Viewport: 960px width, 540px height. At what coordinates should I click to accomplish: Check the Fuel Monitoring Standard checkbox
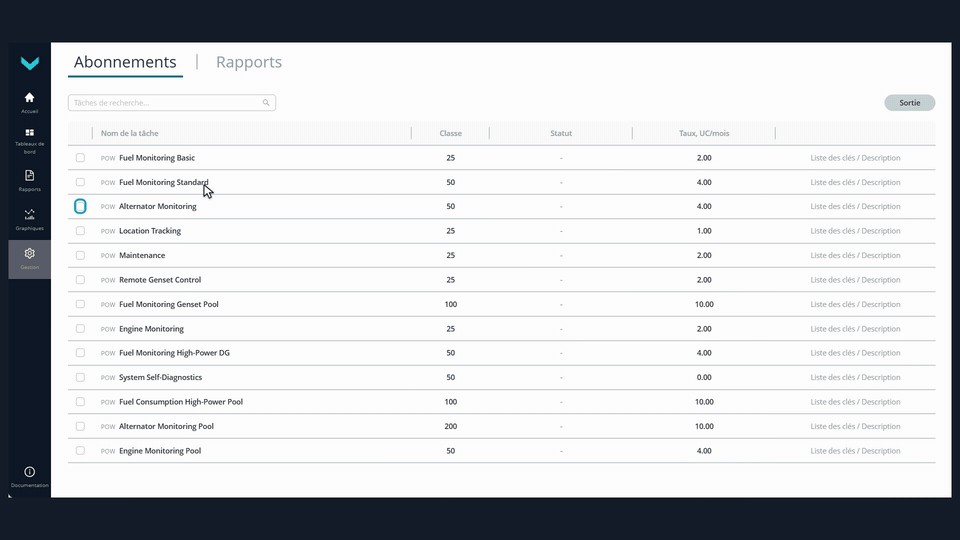tap(80, 182)
